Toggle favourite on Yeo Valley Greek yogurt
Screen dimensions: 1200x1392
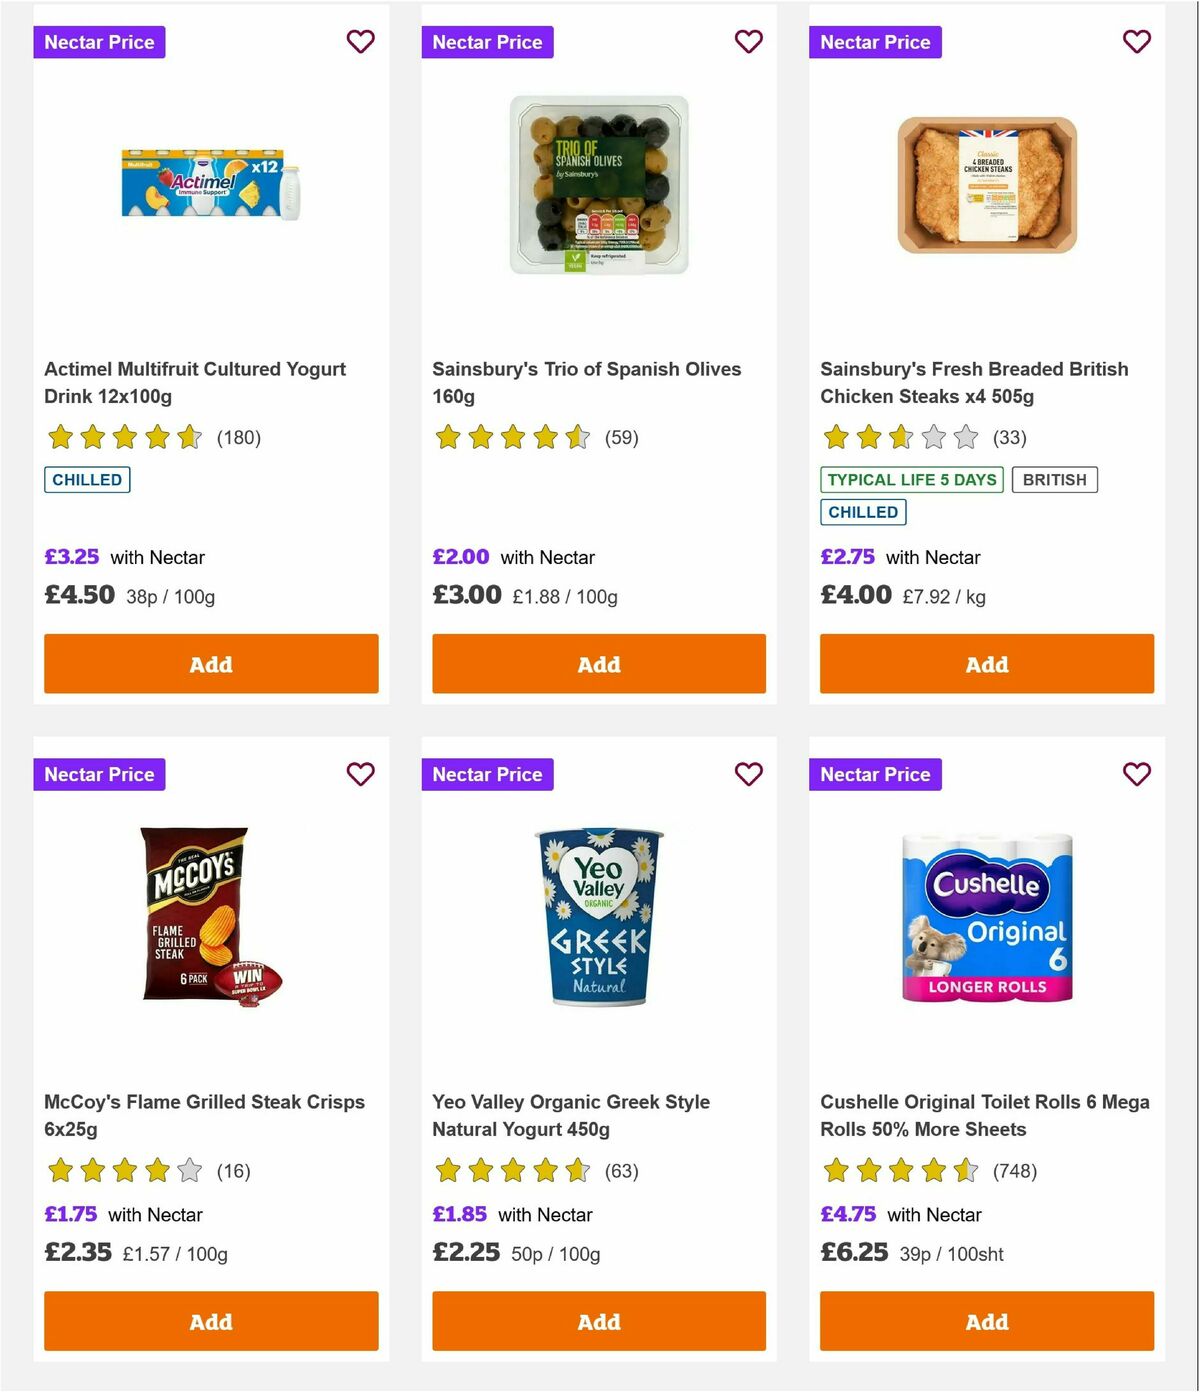(x=748, y=774)
